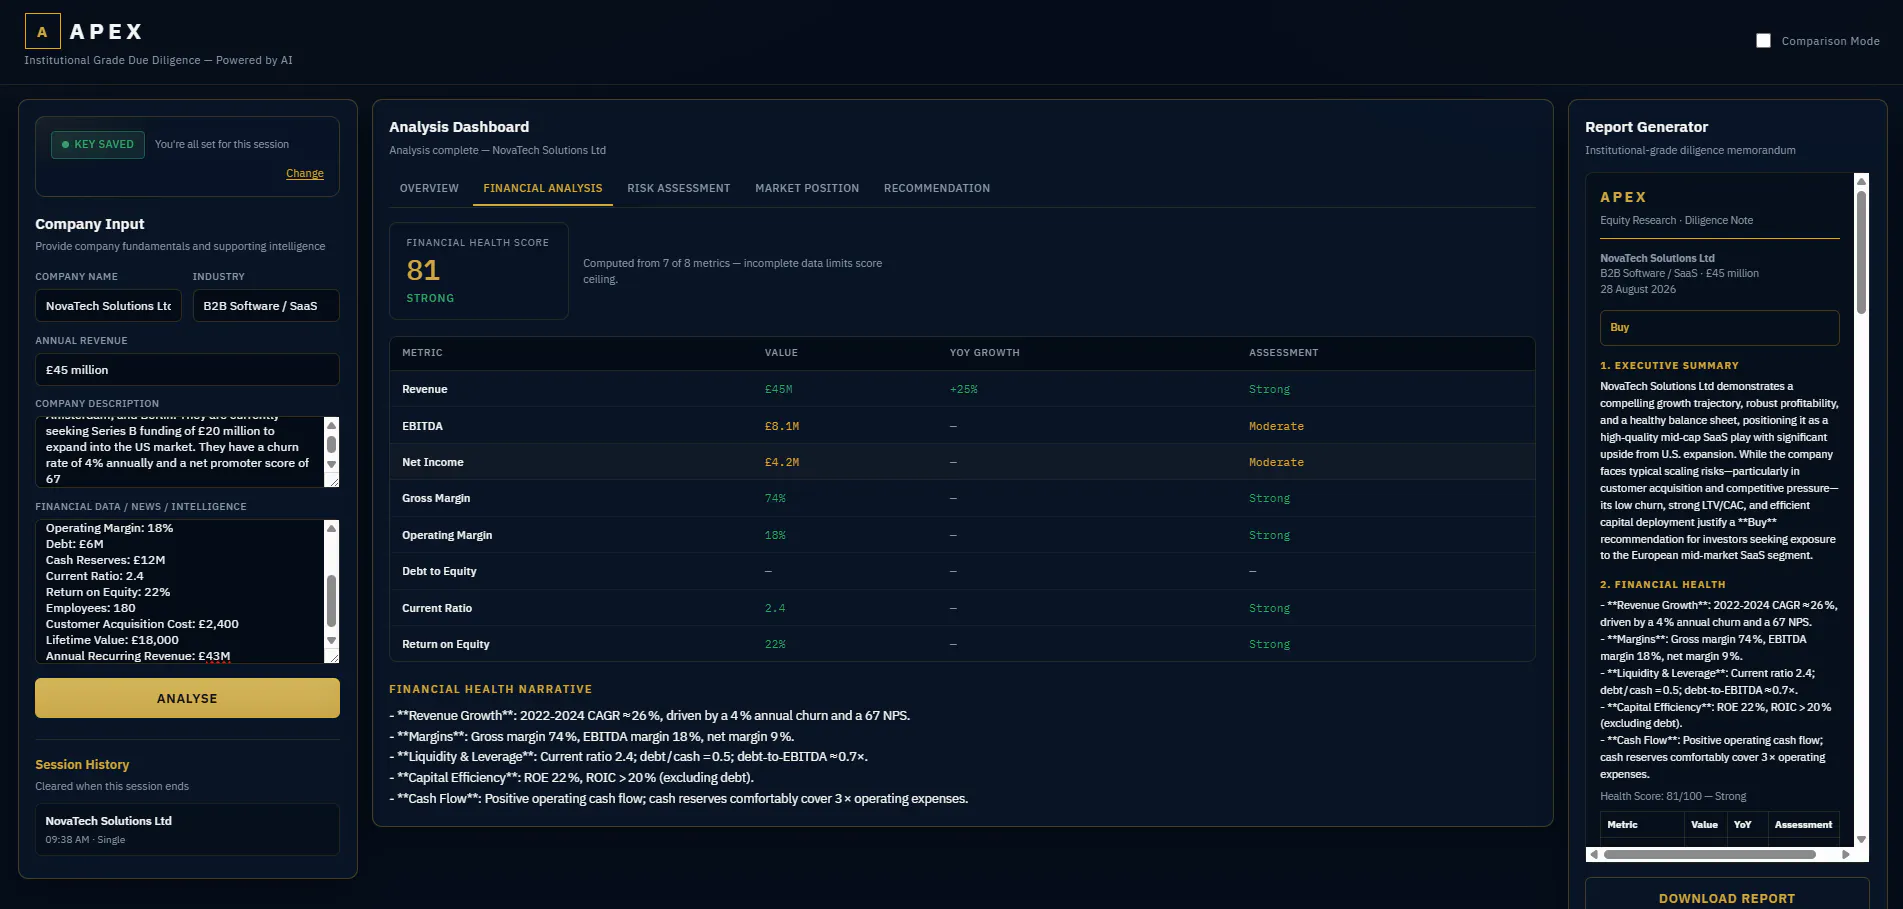The image size is (1903, 909).
Task: Click the Debt to Equity row label
Action: point(439,571)
